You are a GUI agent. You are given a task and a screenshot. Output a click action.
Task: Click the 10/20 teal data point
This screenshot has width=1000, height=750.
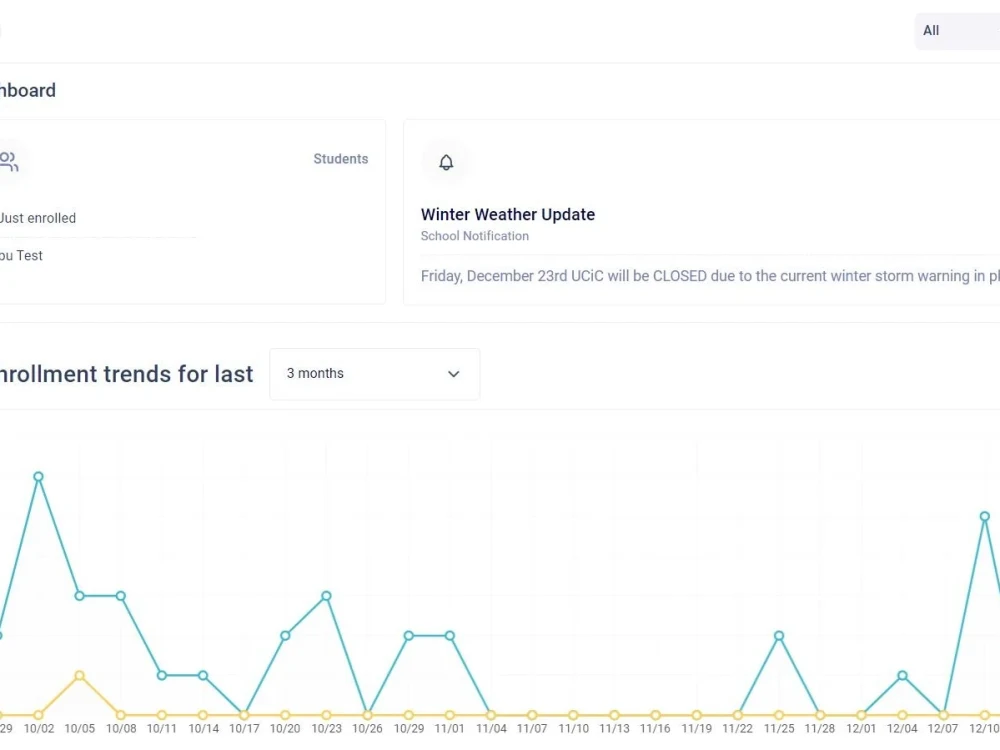(x=285, y=635)
